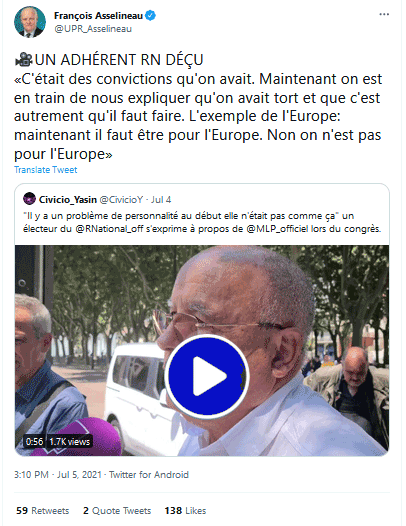Click the Twitter for Android source link

point(149,475)
